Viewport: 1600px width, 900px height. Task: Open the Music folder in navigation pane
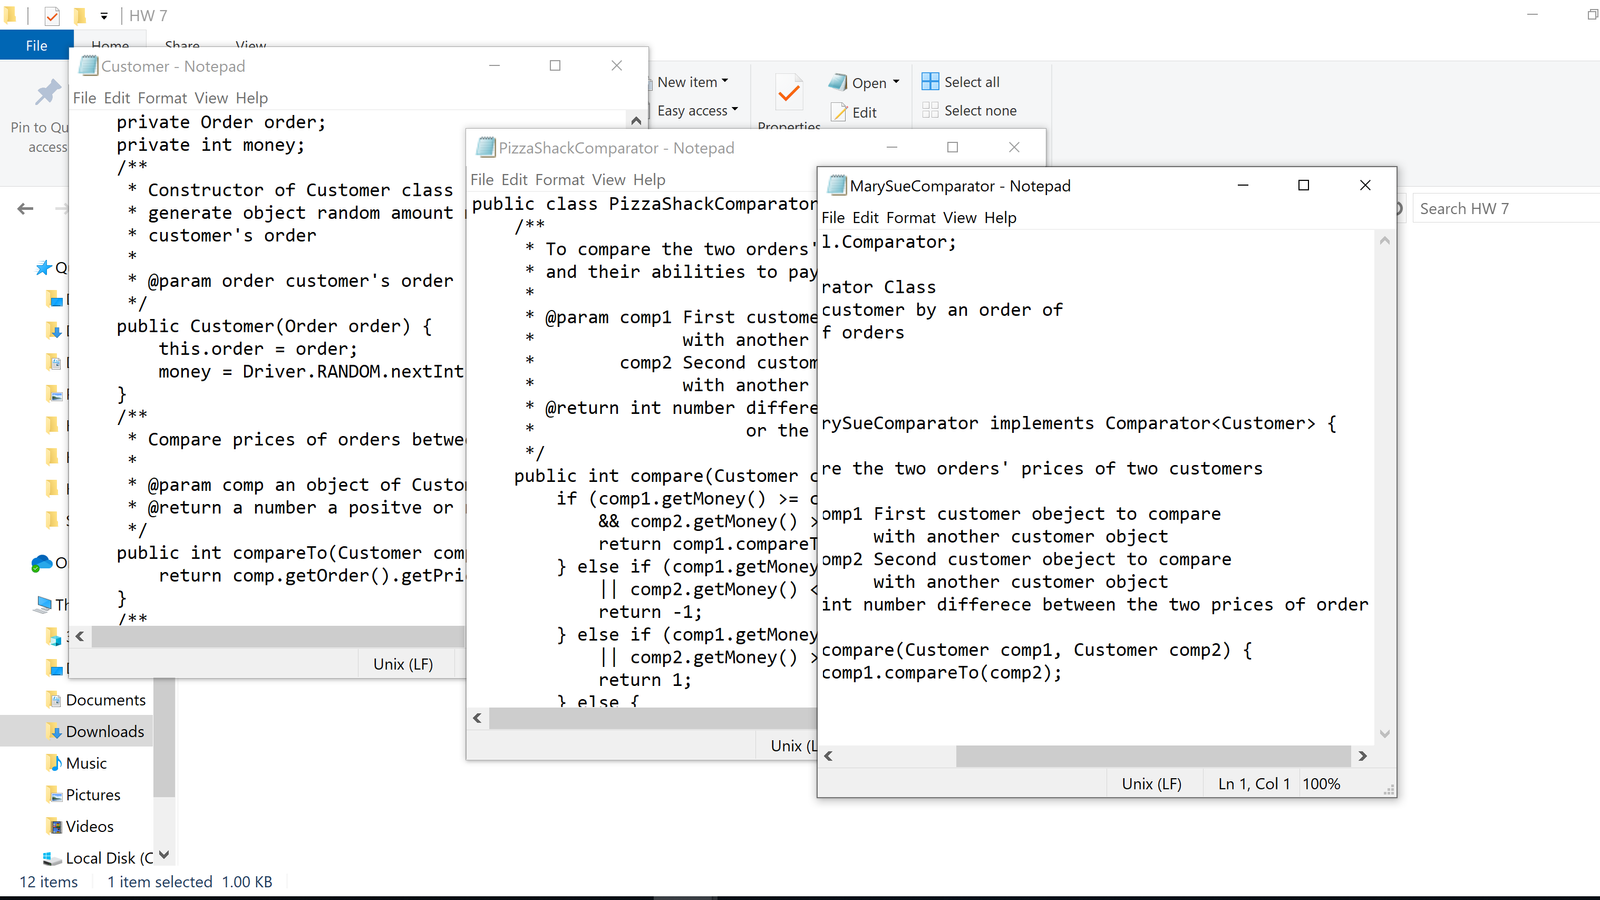coord(86,763)
